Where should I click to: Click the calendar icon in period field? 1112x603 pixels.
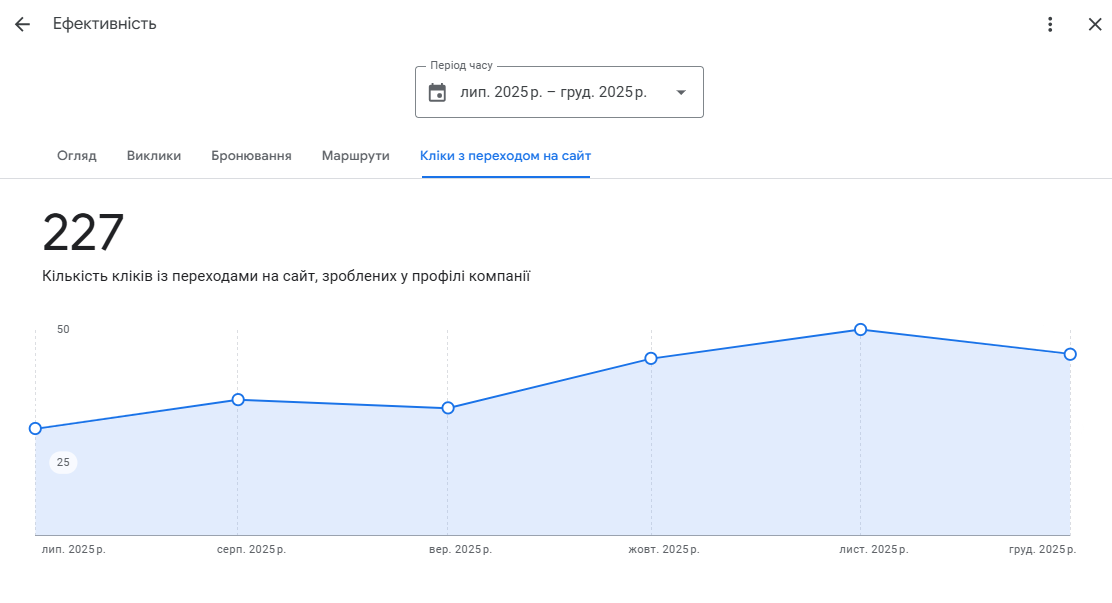click(437, 92)
